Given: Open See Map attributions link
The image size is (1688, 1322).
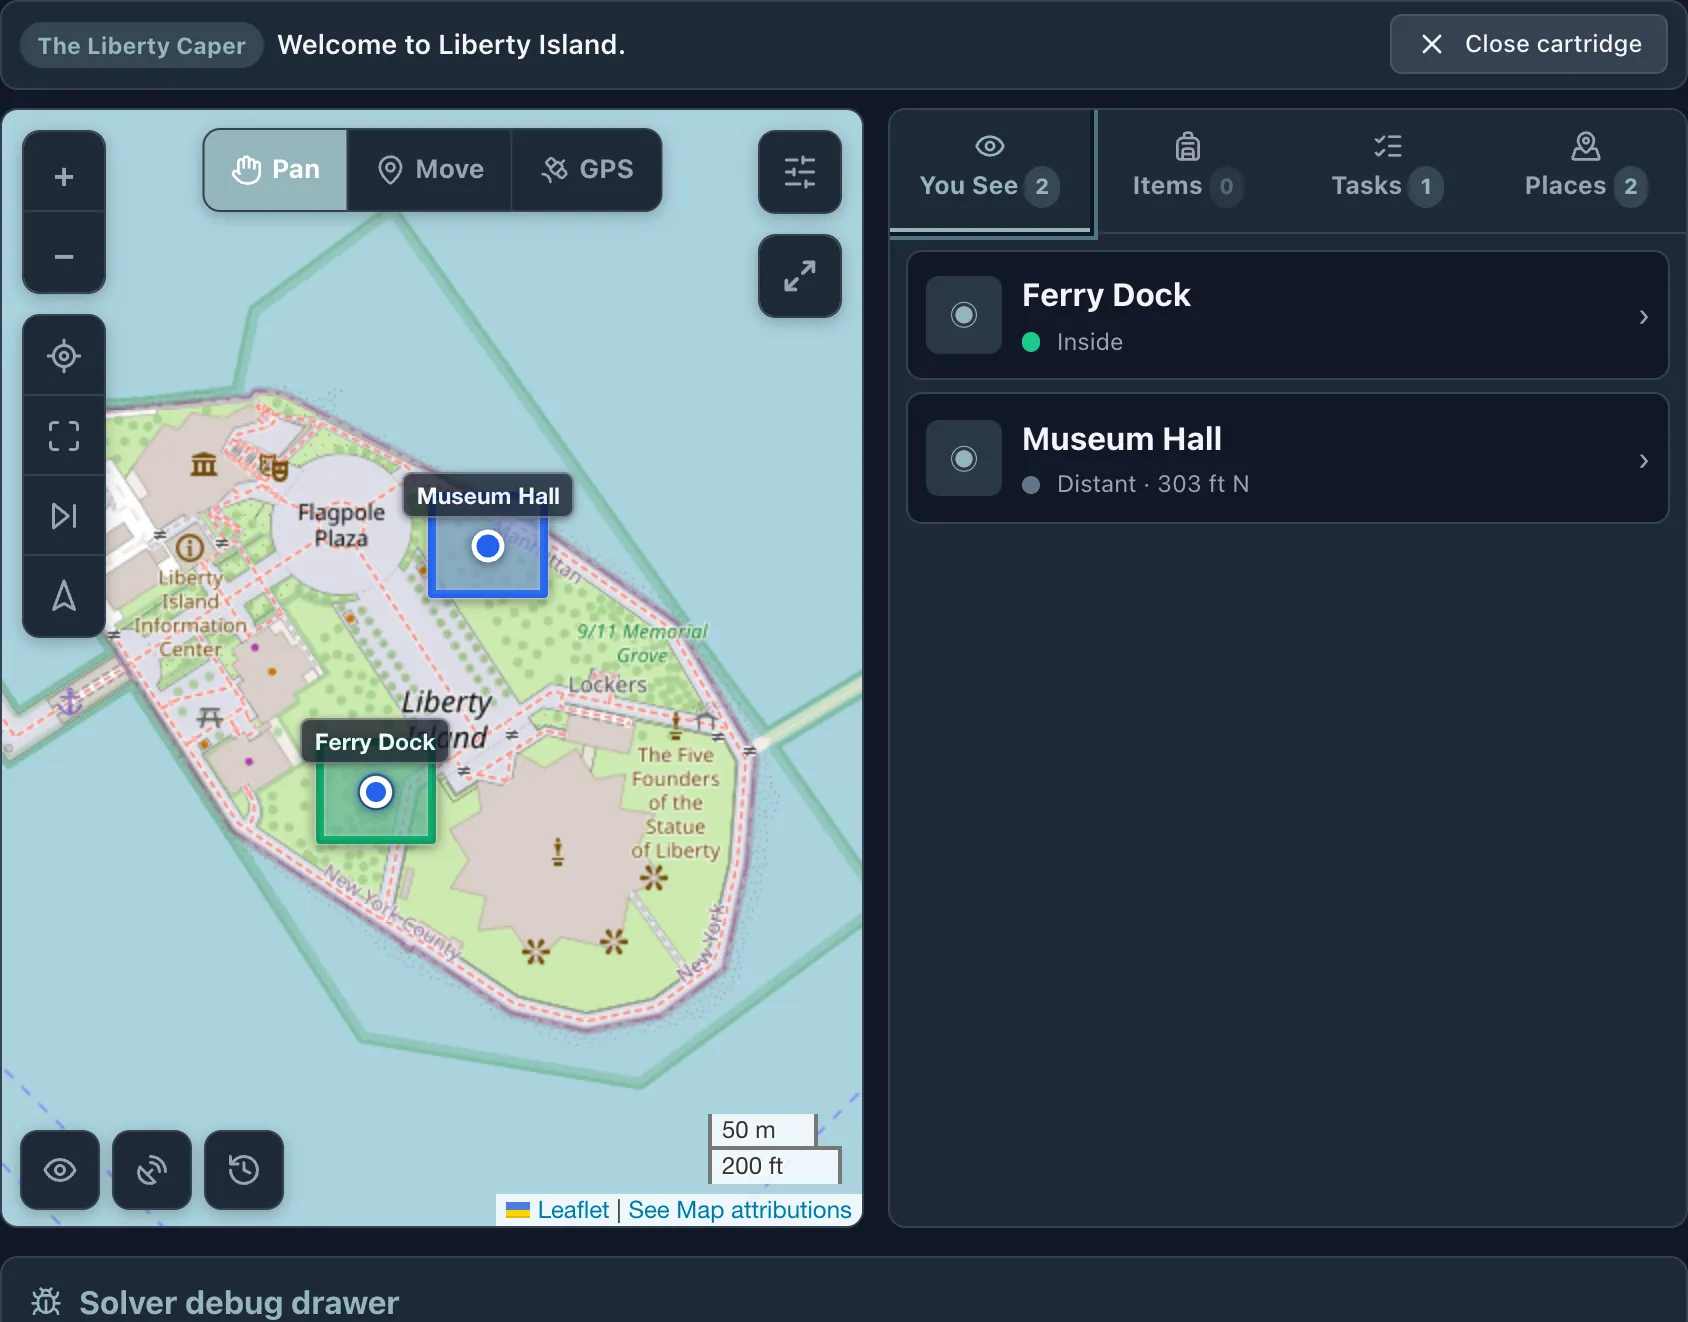Looking at the screenshot, I should tap(740, 1210).
